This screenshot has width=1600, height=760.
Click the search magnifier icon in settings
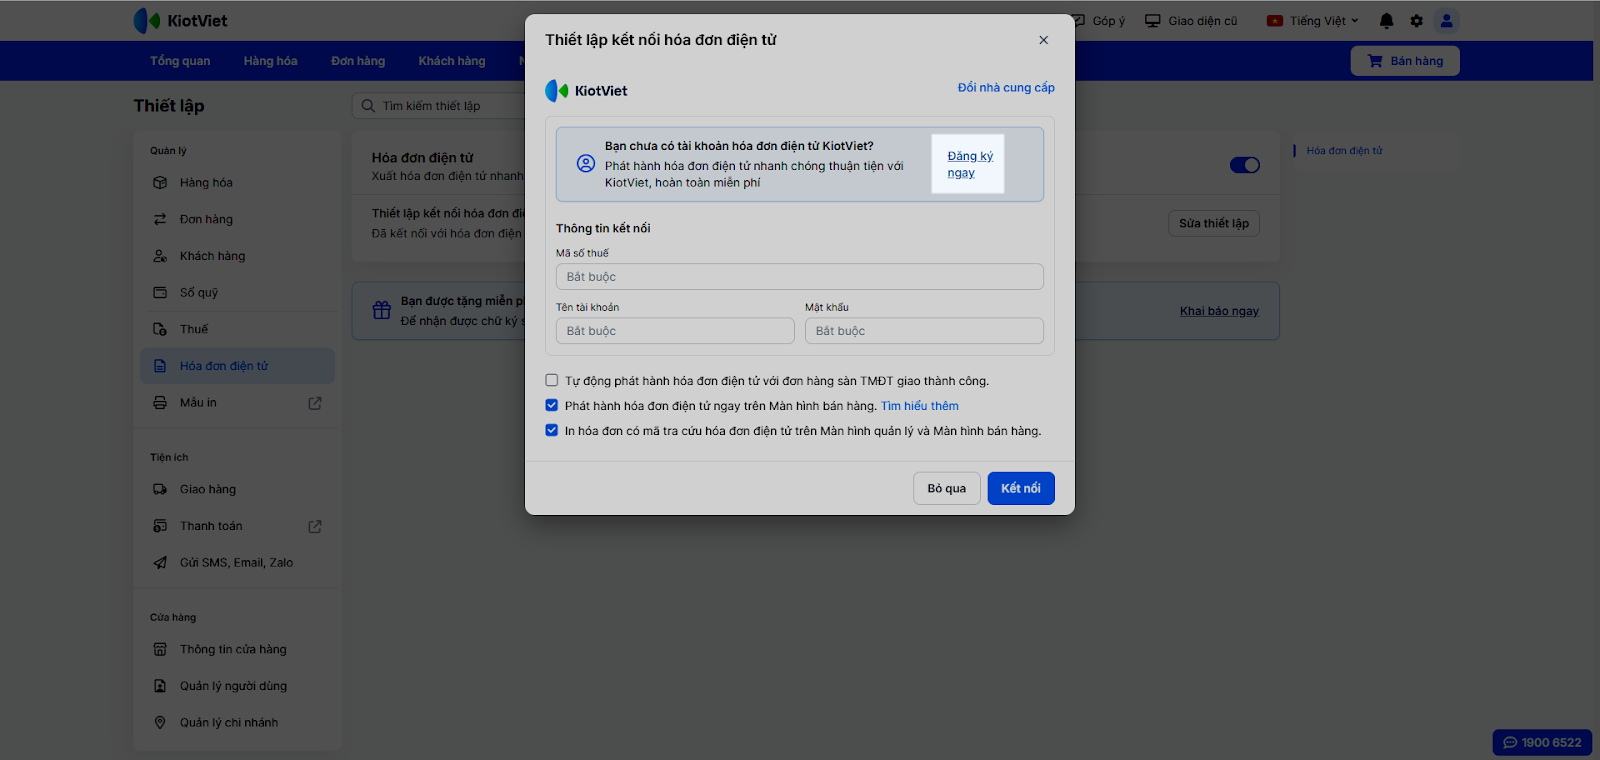(x=368, y=106)
